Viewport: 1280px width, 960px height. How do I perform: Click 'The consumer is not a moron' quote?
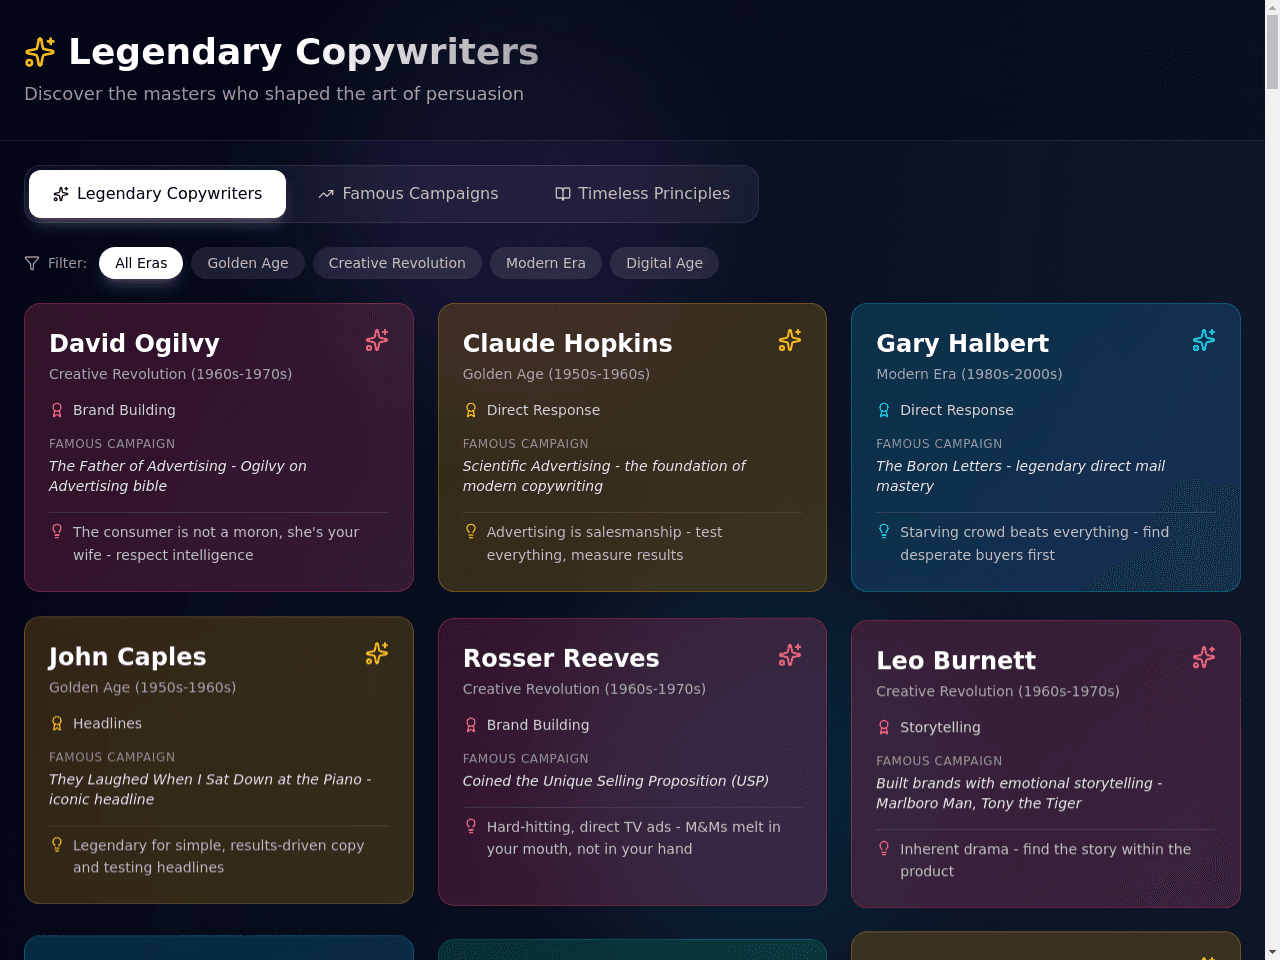tap(216, 543)
